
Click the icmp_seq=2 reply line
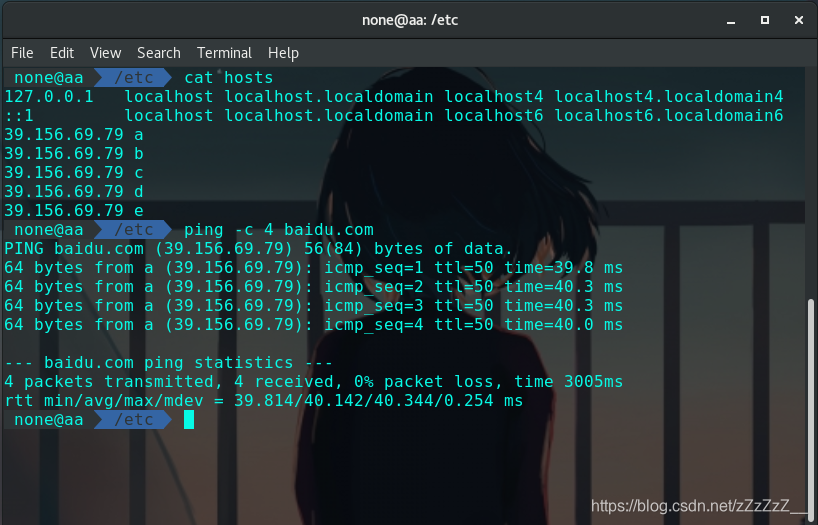pos(314,287)
